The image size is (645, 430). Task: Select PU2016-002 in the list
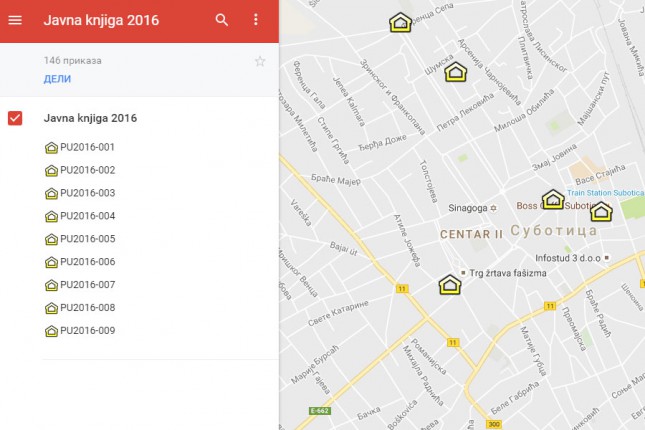coord(87,170)
